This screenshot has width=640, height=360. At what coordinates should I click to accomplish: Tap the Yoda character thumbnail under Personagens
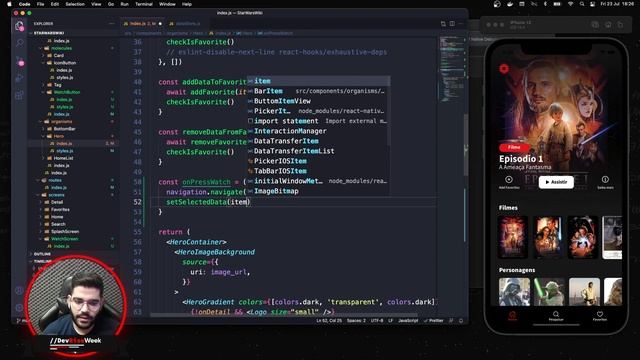[x=549, y=291]
